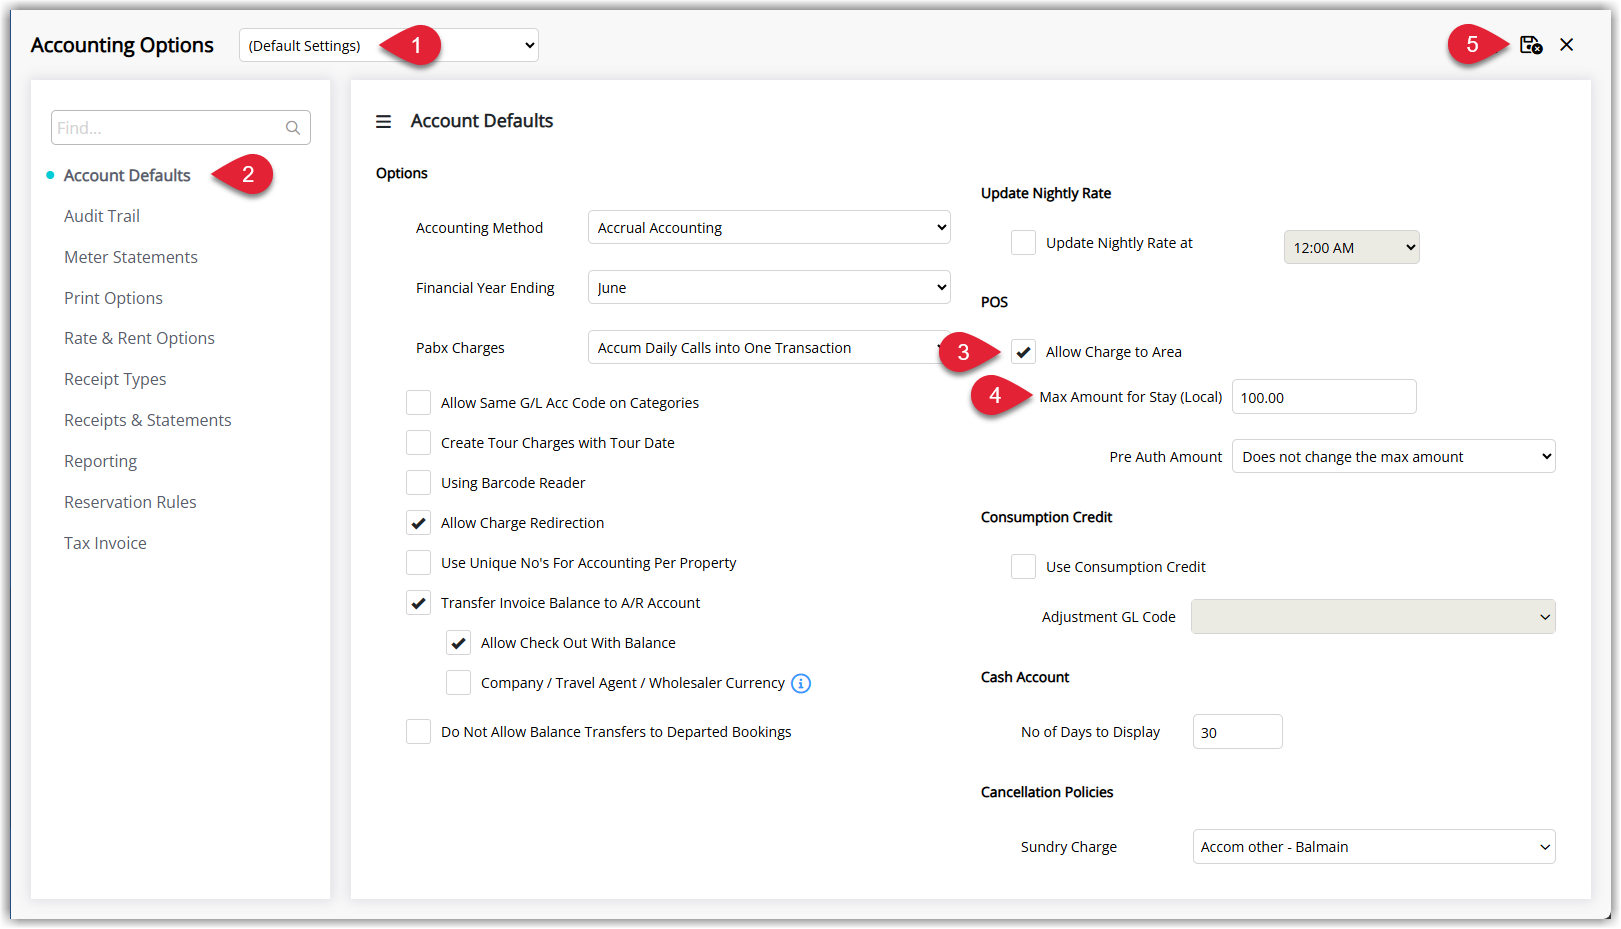
Task: Open Audit Trail section
Action: click(102, 216)
